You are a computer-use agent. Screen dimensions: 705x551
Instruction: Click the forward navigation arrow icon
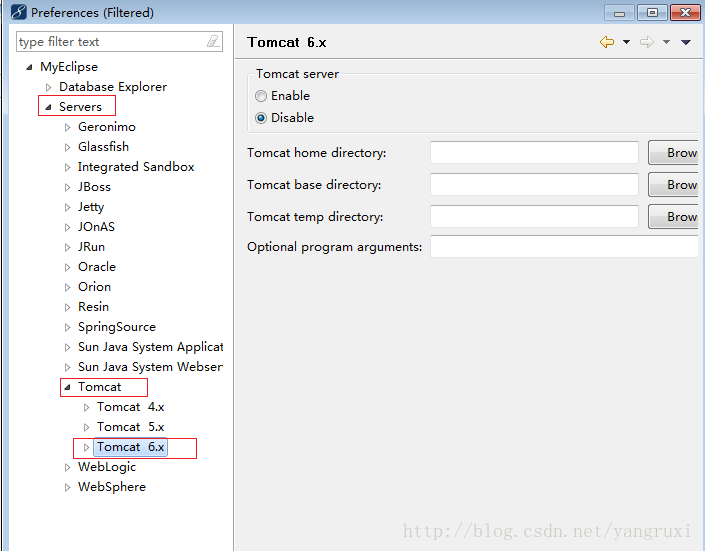click(646, 42)
